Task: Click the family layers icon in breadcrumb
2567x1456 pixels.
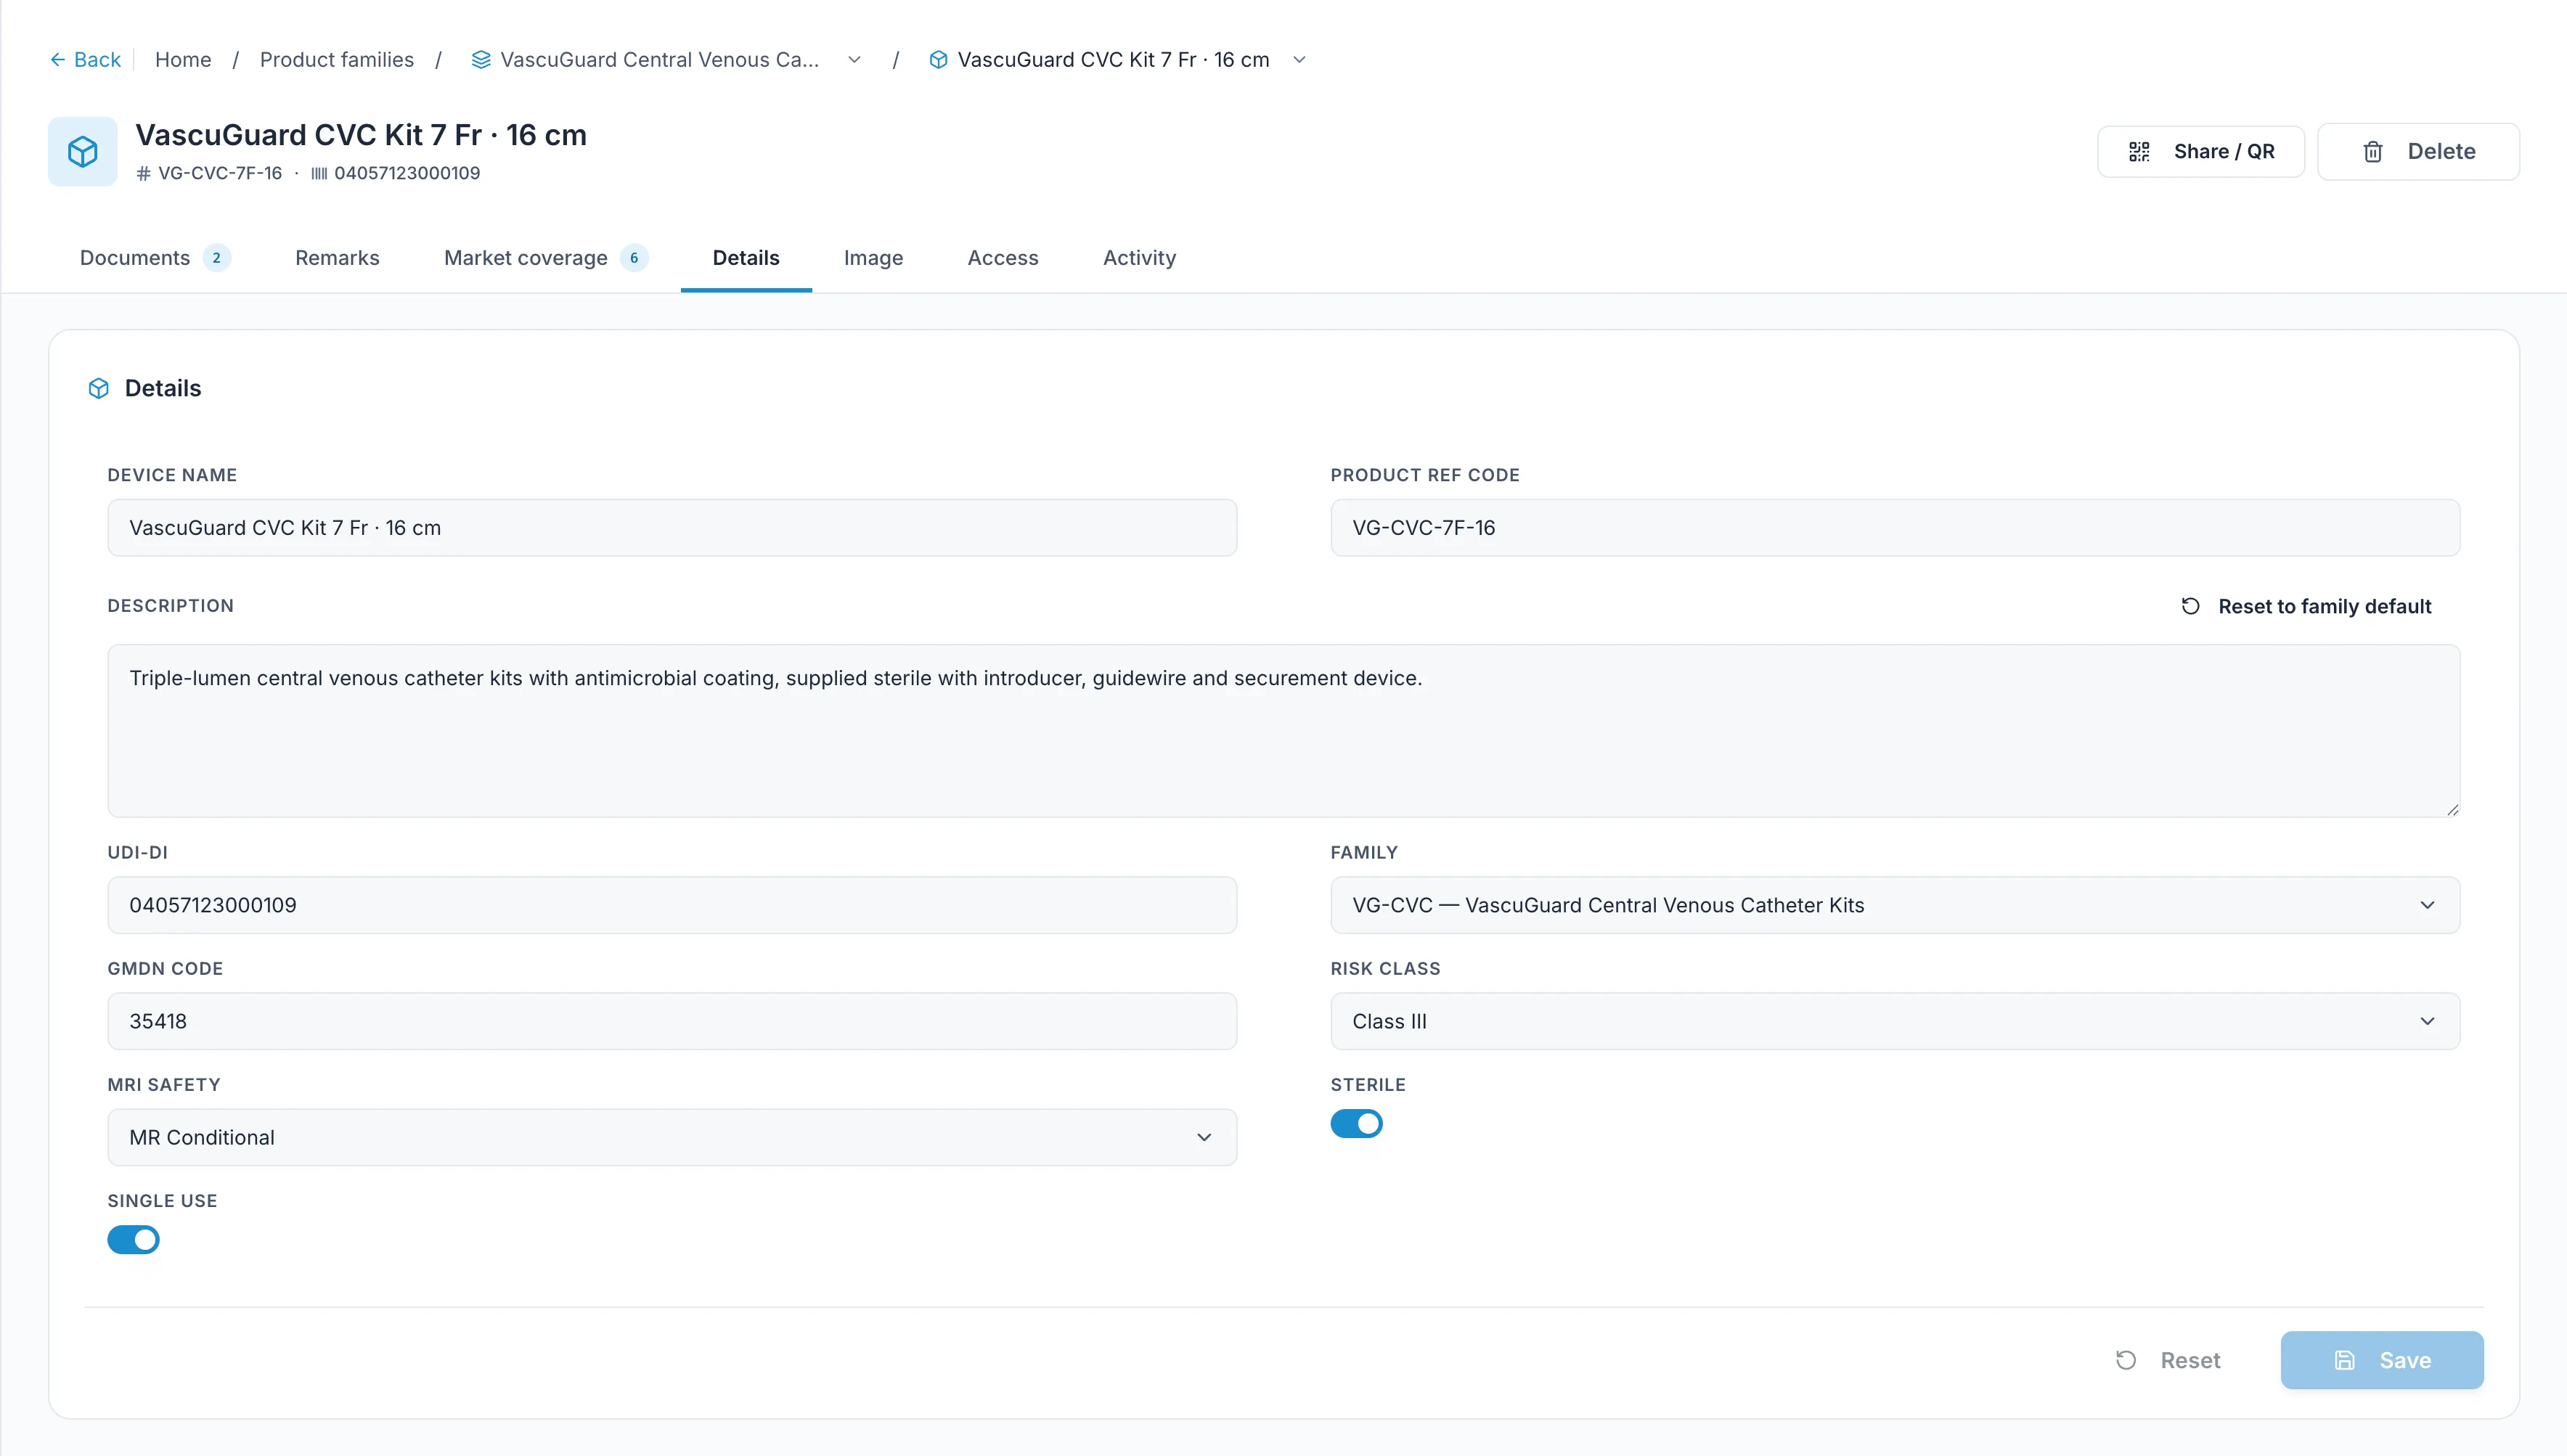Action: coord(481,60)
